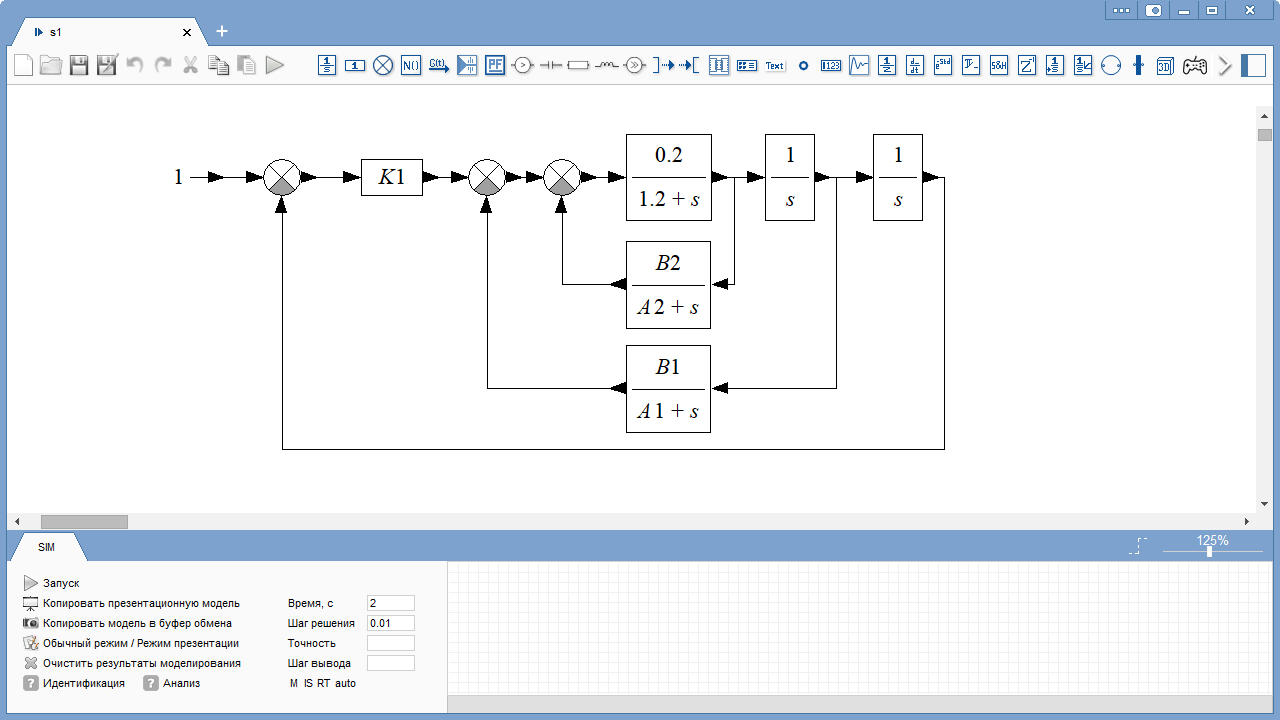Viewport: 1280px width, 720px height.
Task: Click the Шаг вывода input field
Action: 391,663
